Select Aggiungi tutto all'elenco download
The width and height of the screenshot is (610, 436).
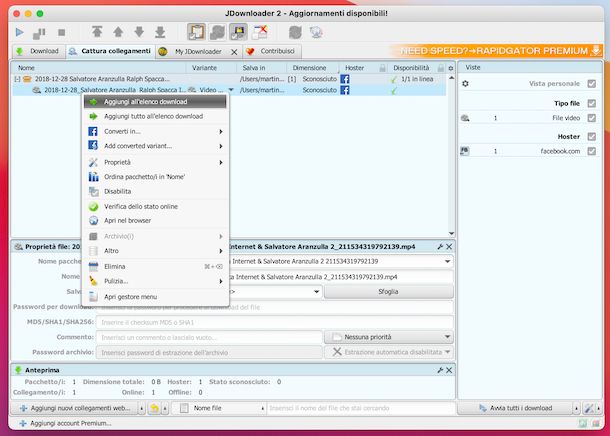[x=155, y=116]
